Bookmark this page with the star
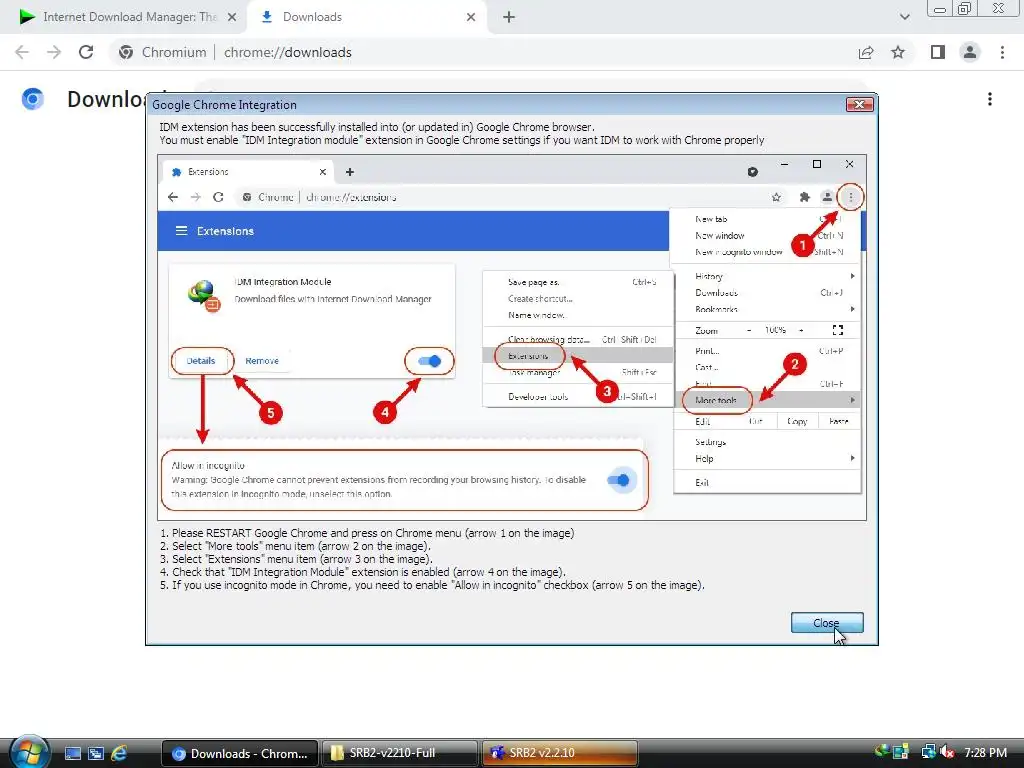Image resolution: width=1024 pixels, height=768 pixels. click(x=898, y=52)
